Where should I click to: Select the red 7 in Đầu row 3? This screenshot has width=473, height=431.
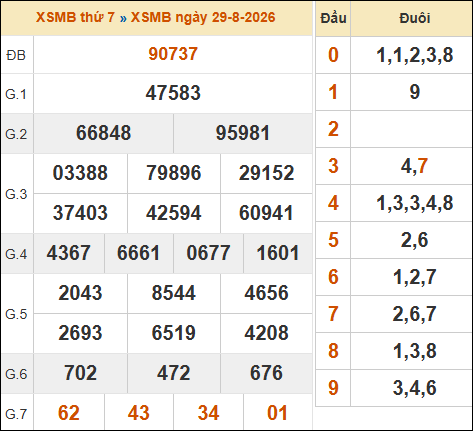pos(422,166)
